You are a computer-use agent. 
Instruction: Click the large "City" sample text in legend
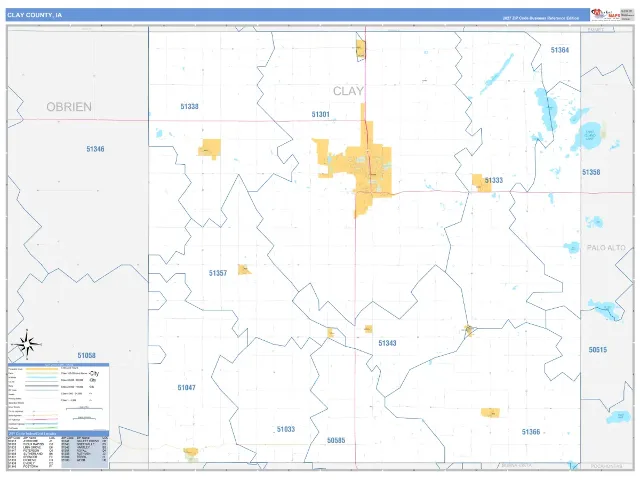click(x=94, y=373)
